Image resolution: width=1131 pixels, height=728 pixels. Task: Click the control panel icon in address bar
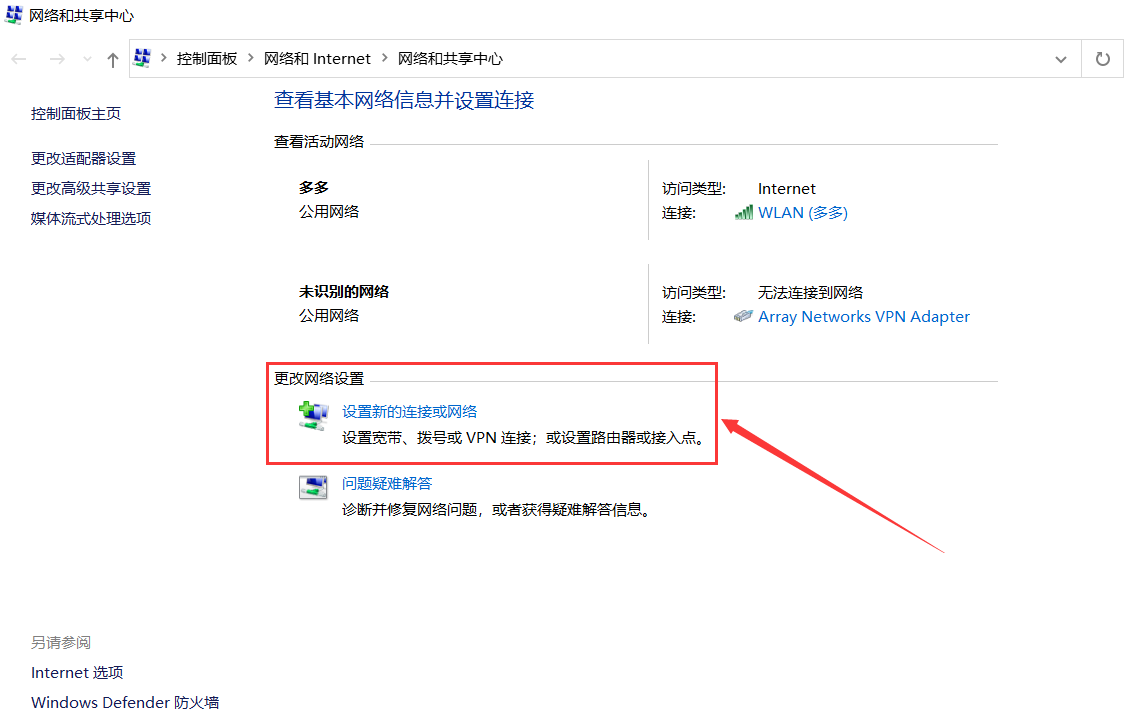coord(143,59)
